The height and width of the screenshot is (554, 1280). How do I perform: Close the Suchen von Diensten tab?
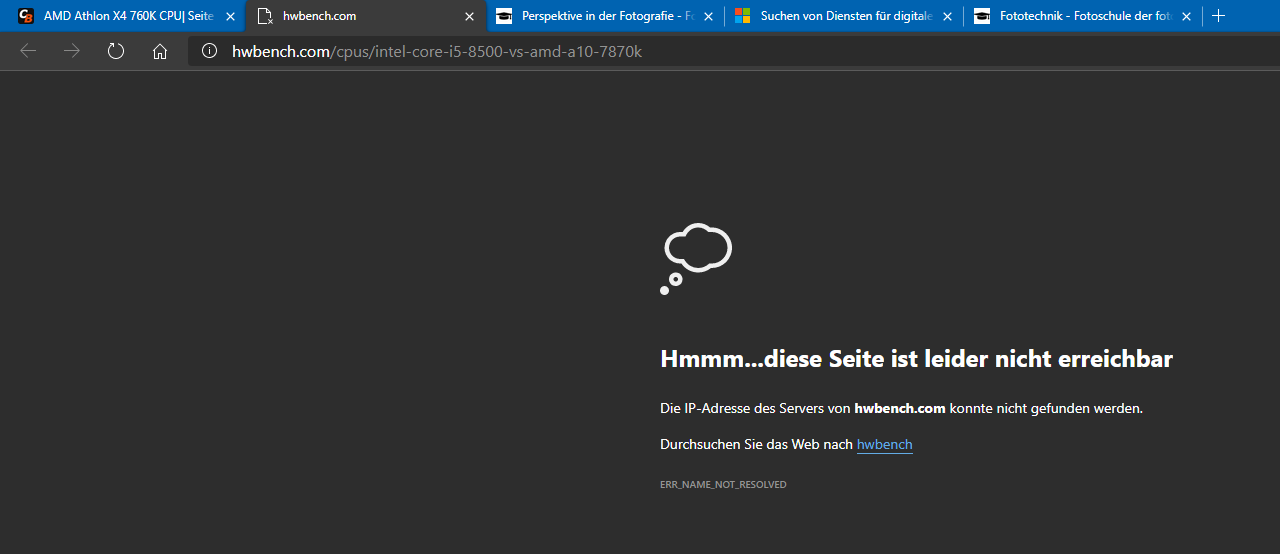click(948, 16)
